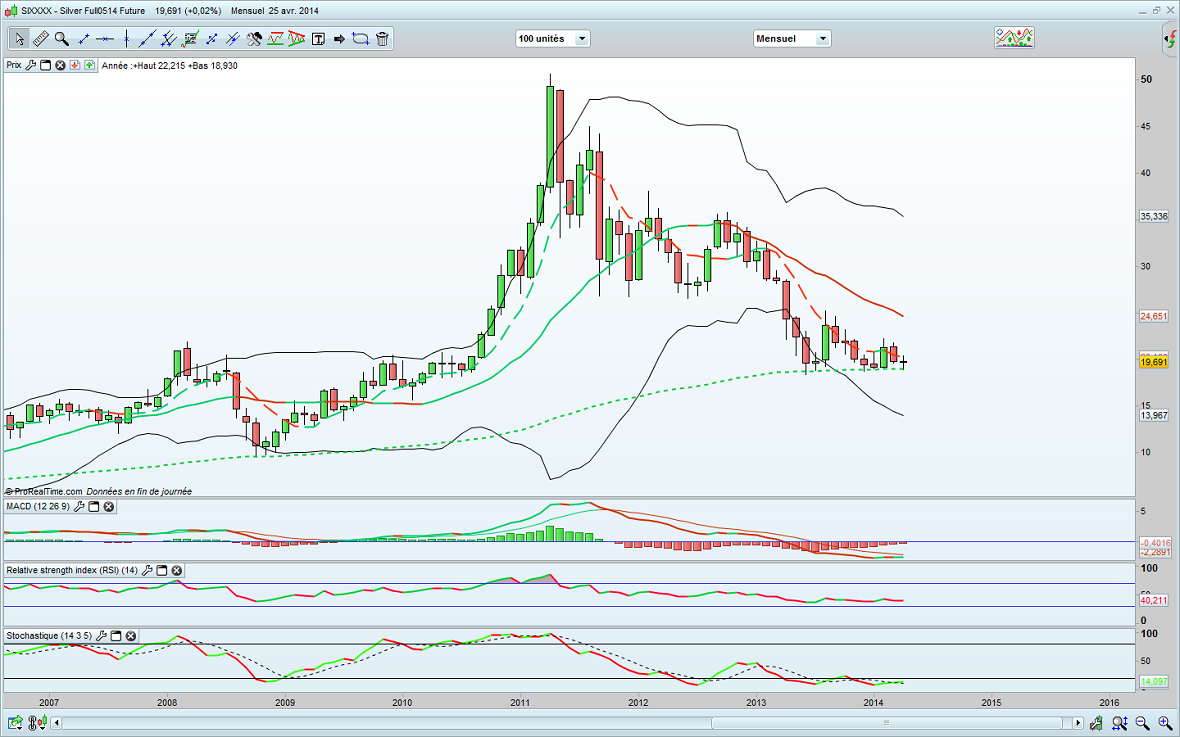
Task: Open the indicators and trading systems icon
Action: (1014, 38)
